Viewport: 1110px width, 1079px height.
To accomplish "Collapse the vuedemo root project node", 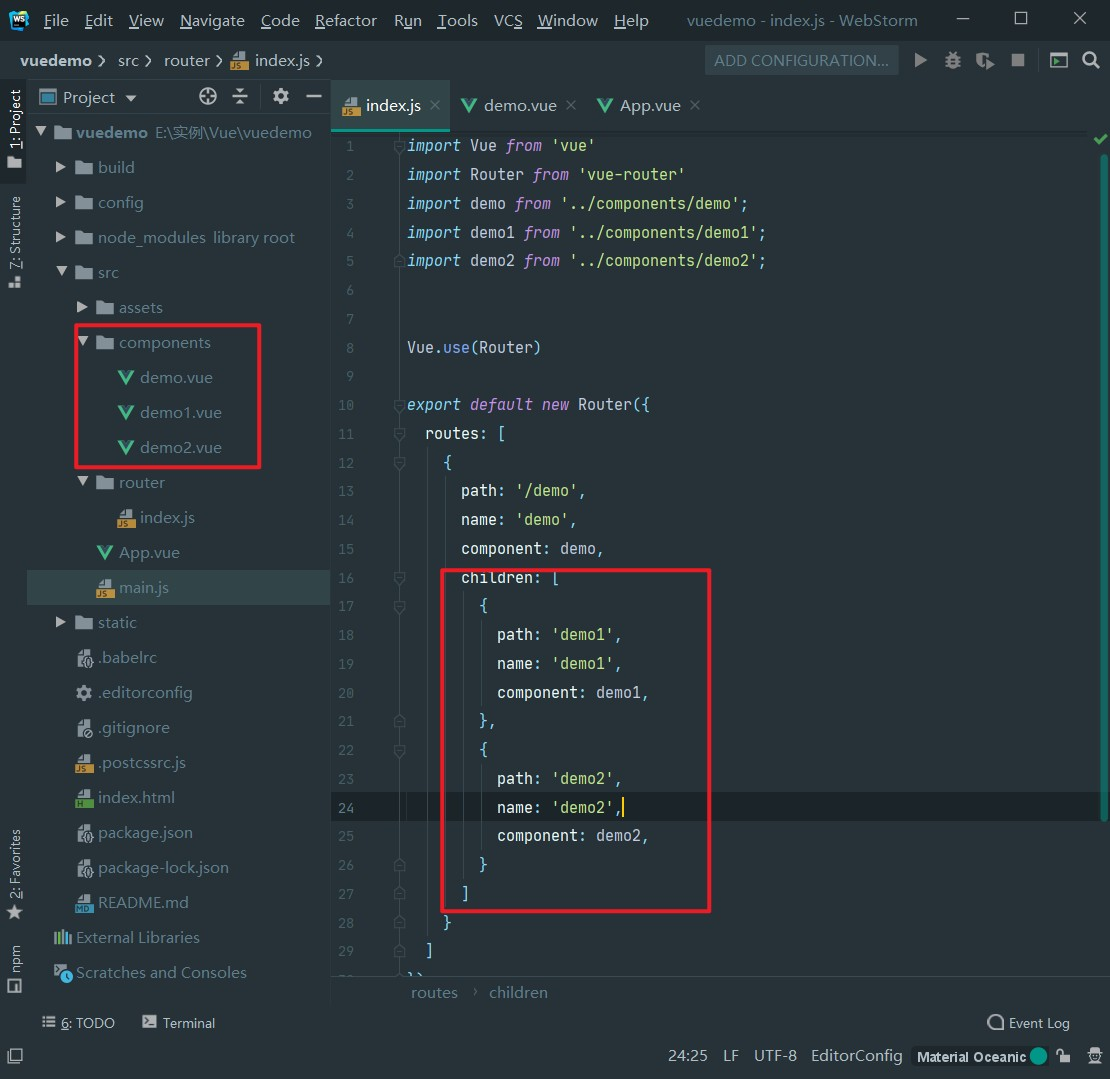I will (x=41, y=132).
